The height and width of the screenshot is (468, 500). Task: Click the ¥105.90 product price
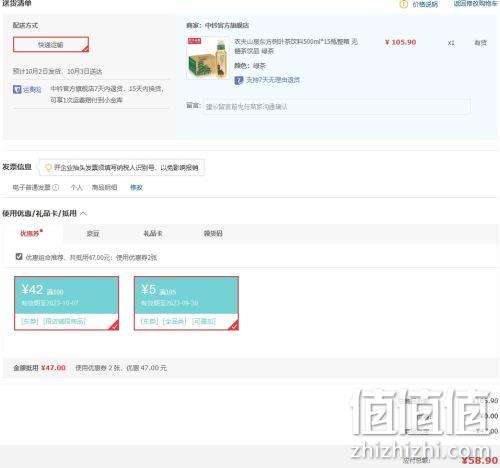(400, 42)
